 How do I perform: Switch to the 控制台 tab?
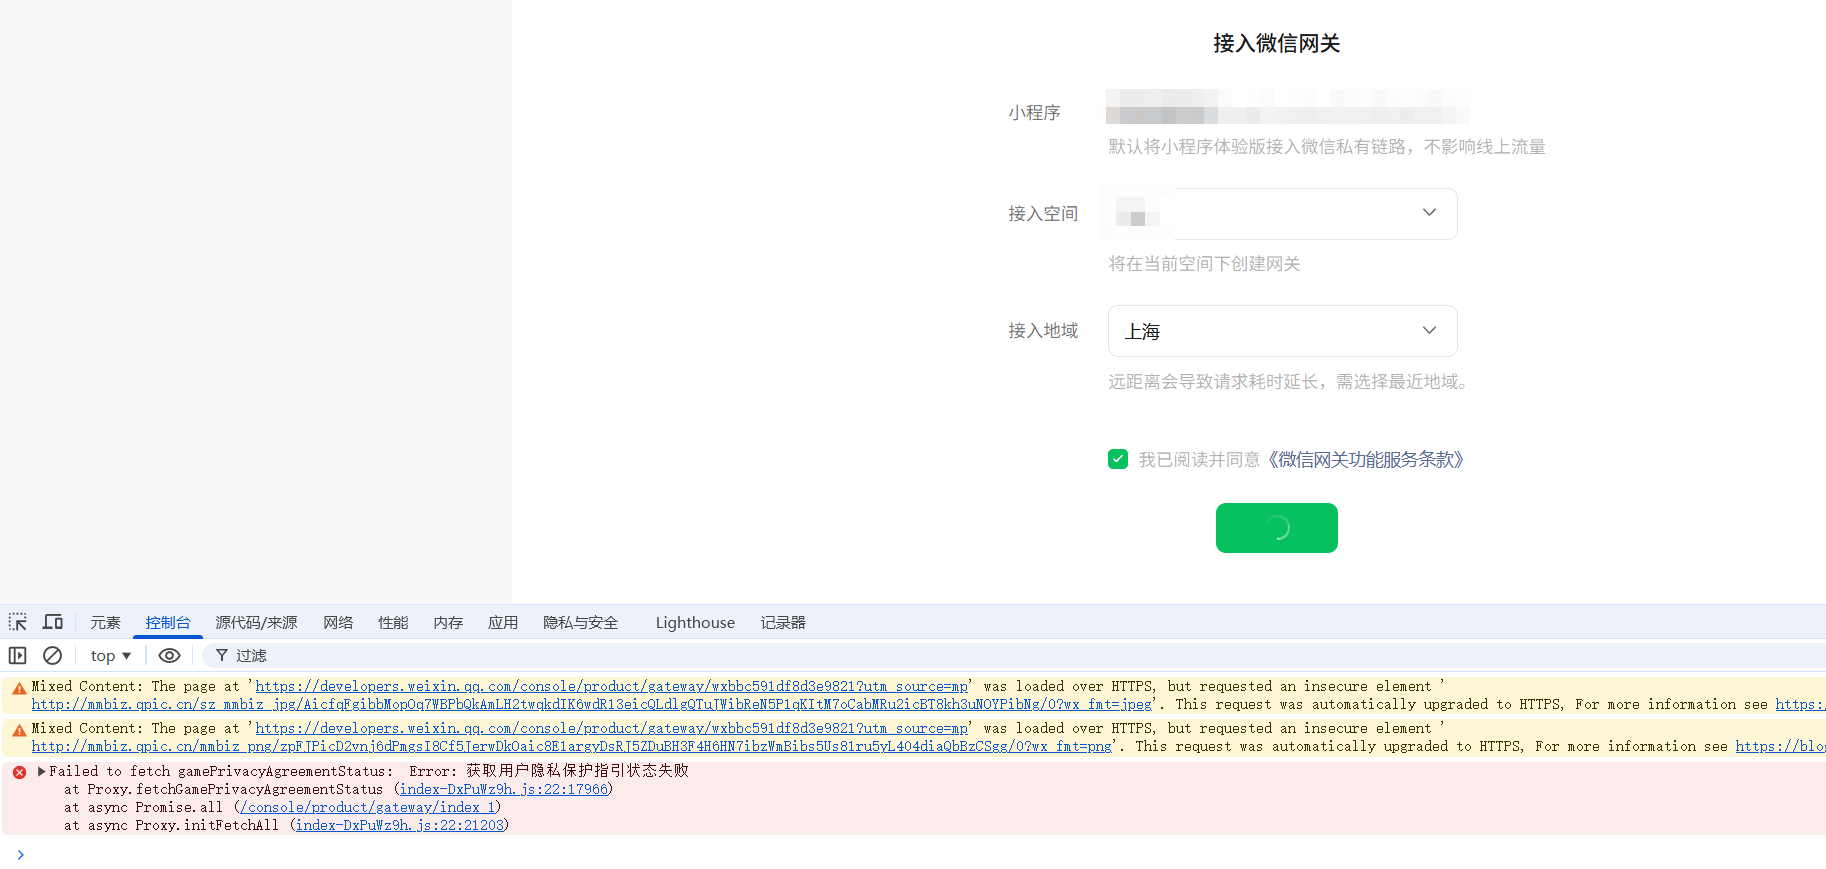pyautogui.click(x=168, y=622)
